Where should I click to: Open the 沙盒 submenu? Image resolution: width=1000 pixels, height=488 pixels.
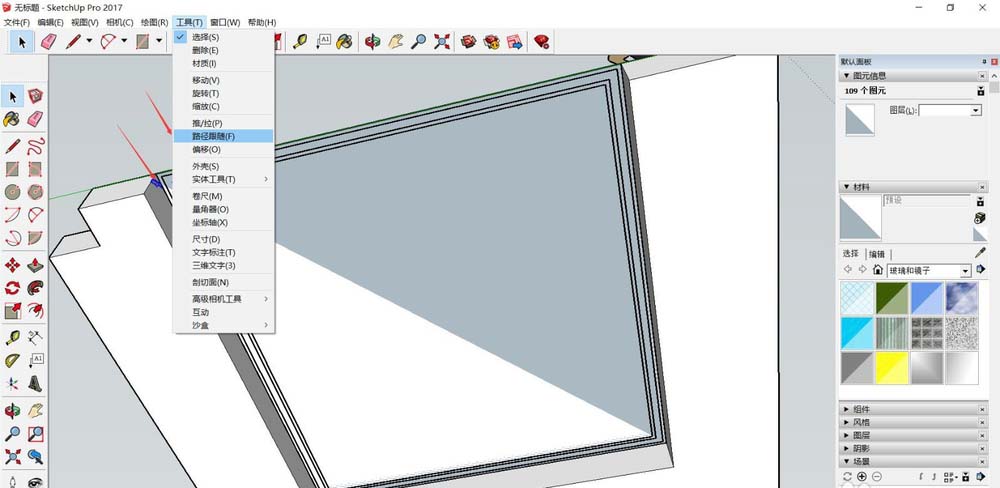(x=223, y=325)
